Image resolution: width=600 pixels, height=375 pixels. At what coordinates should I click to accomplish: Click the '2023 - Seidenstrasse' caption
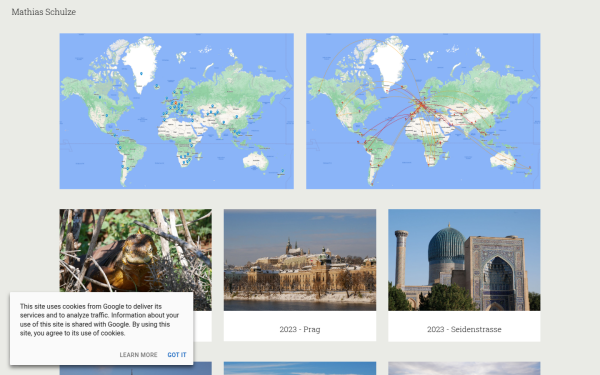[464, 329]
